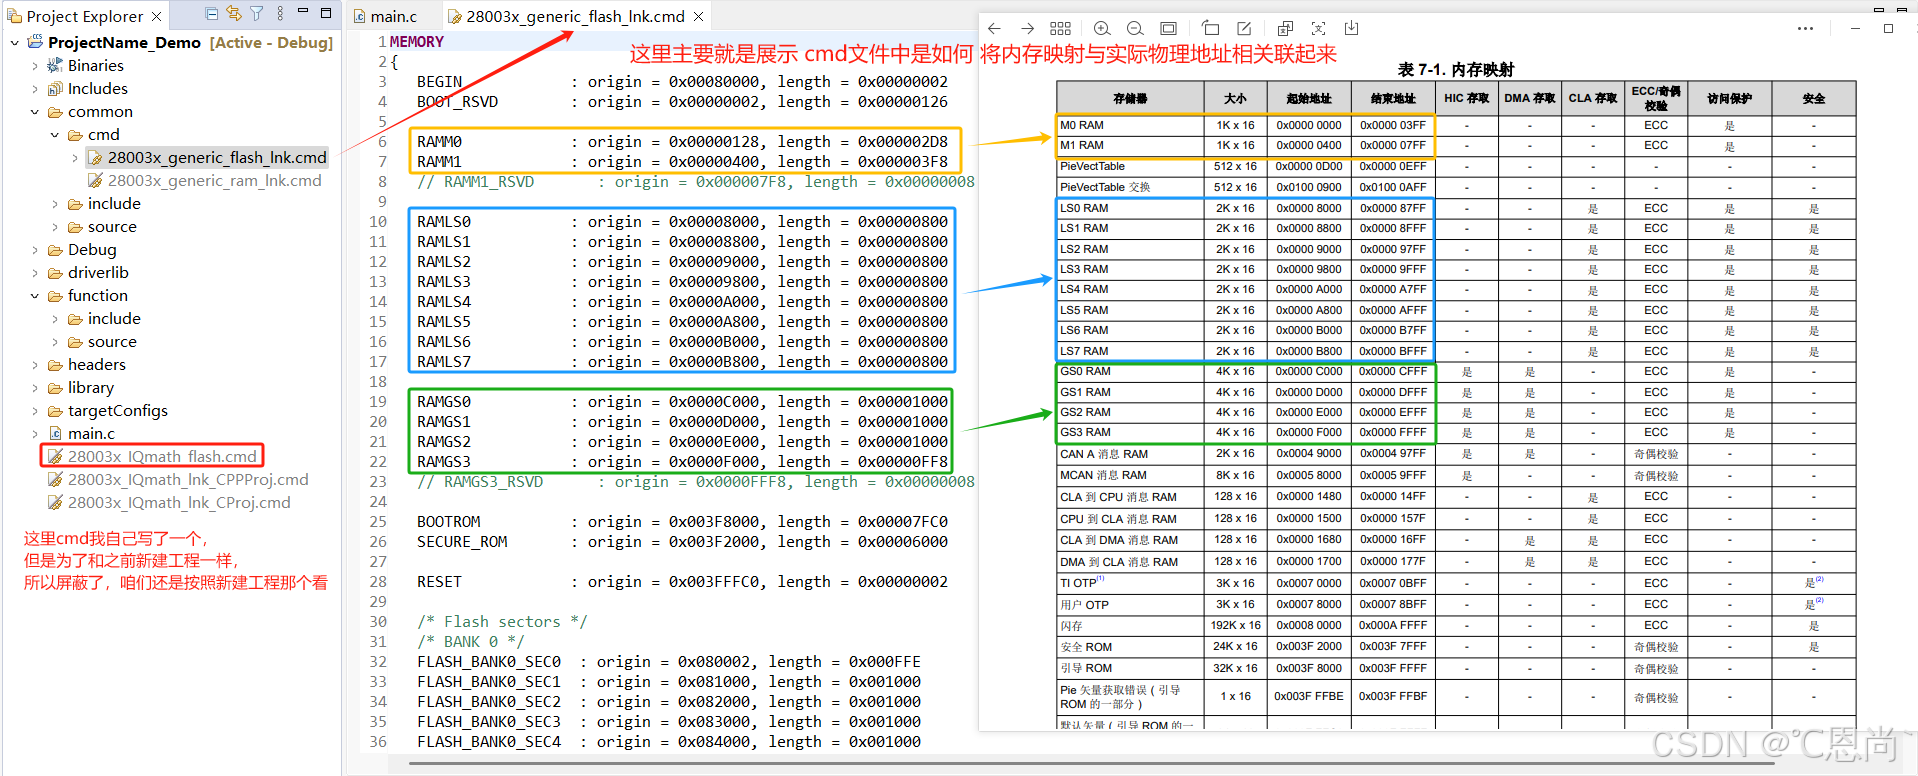Image resolution: width=1918 pixels, height=776 pixels.
Task: Select 28003x_IQmath_flash.cmd file
Action: [x=162, y=457]
